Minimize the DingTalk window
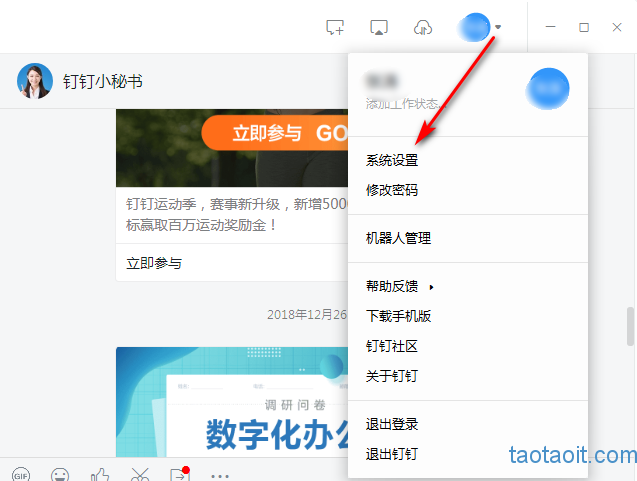This screenshot has height=481, width=637. (x=550, y=27)
